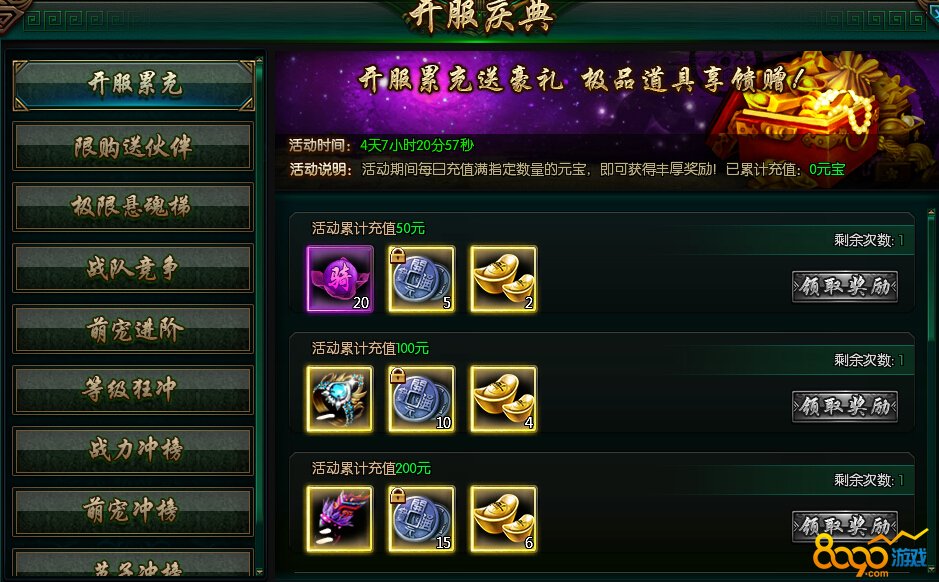Open the 极限悬魂梯 tab
Image resolution: width=939 pixels, height=582 pixels.
(133, 207)
